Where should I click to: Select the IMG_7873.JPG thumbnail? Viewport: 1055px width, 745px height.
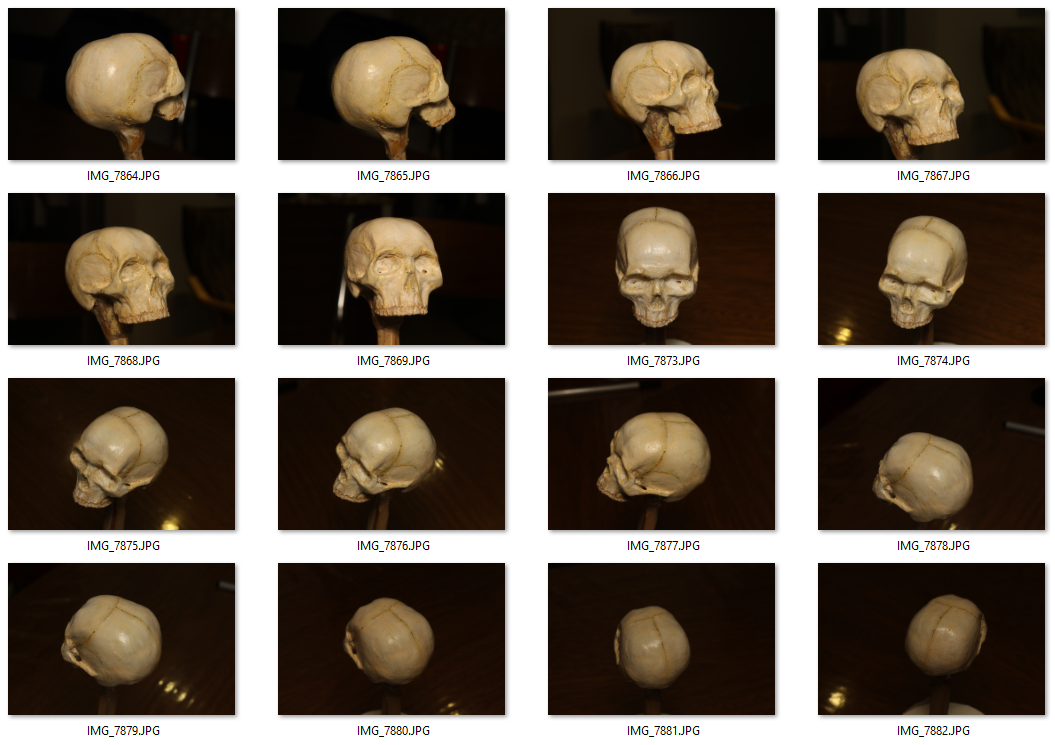click(661, 269)
